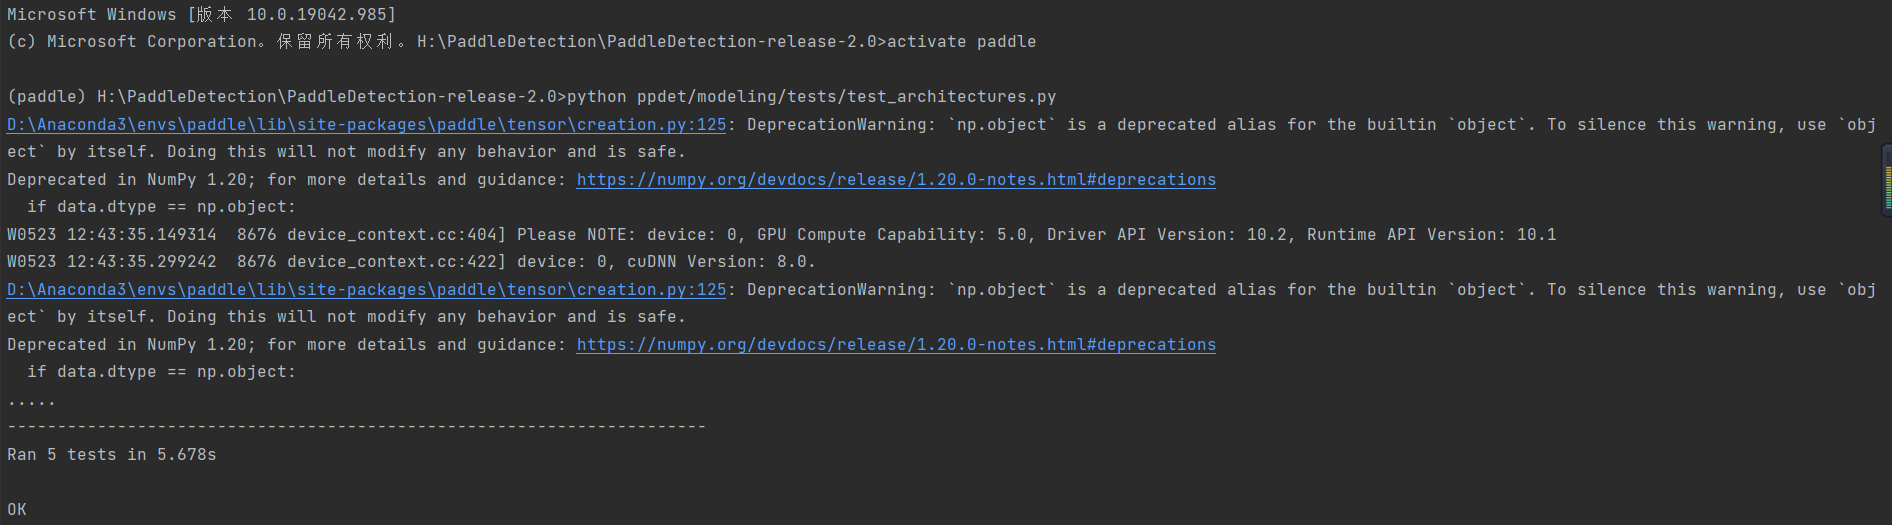
Task: Click the GPU Compute Capability log line
Action: pyautogui.click(x=780, y=235)
